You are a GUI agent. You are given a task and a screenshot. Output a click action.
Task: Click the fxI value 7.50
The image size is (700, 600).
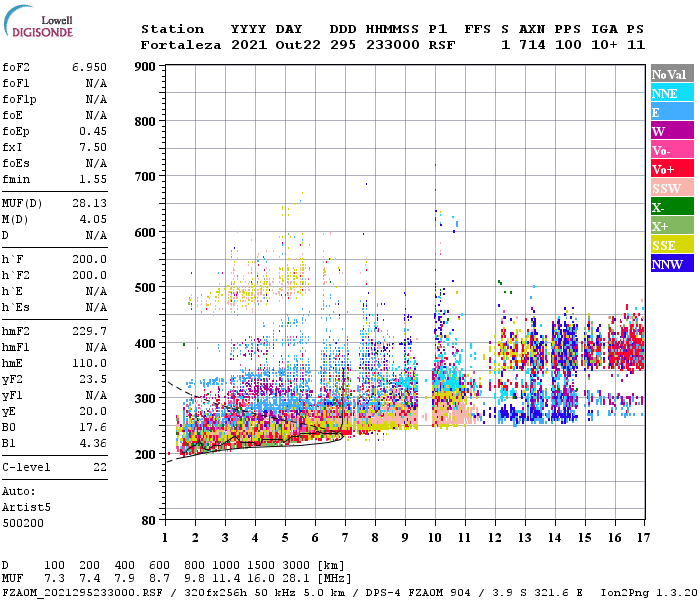[x=93, y=147]
